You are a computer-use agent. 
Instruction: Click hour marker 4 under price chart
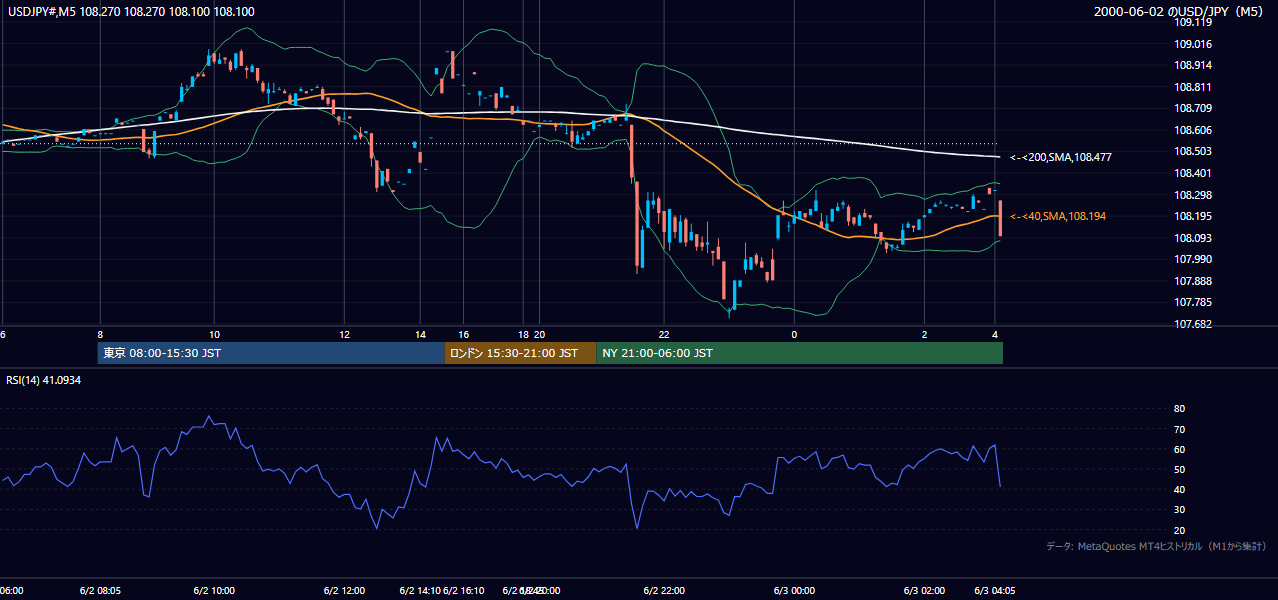(995, 334)
